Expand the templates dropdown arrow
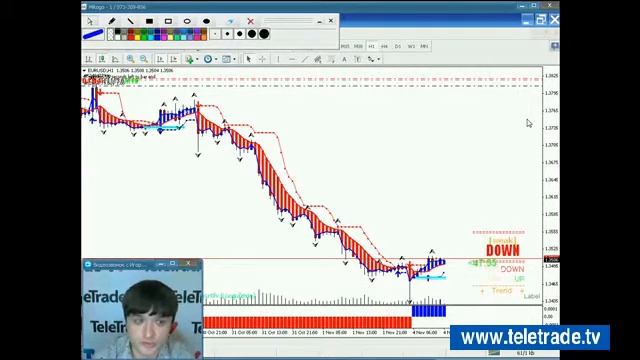This screenshot has width=640, height=360. point(234,60)
